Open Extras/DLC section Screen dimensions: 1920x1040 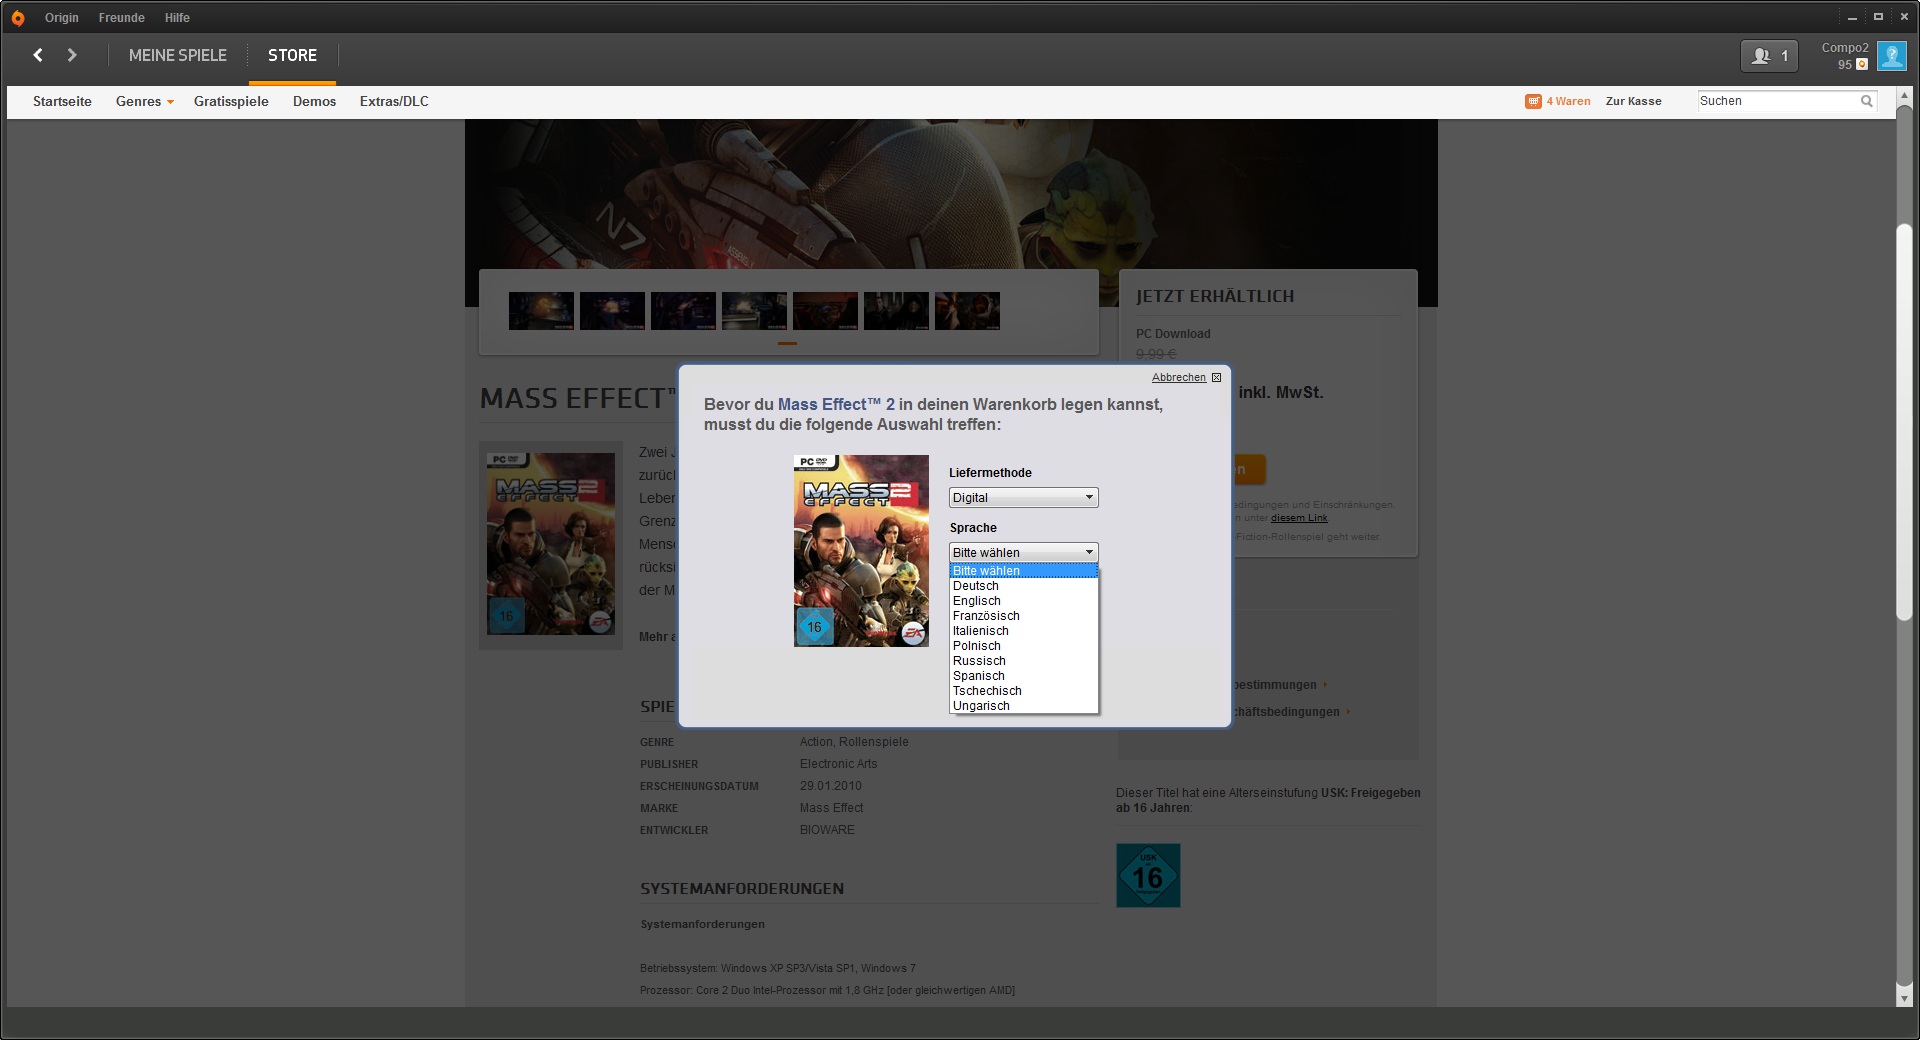[394, 101]
